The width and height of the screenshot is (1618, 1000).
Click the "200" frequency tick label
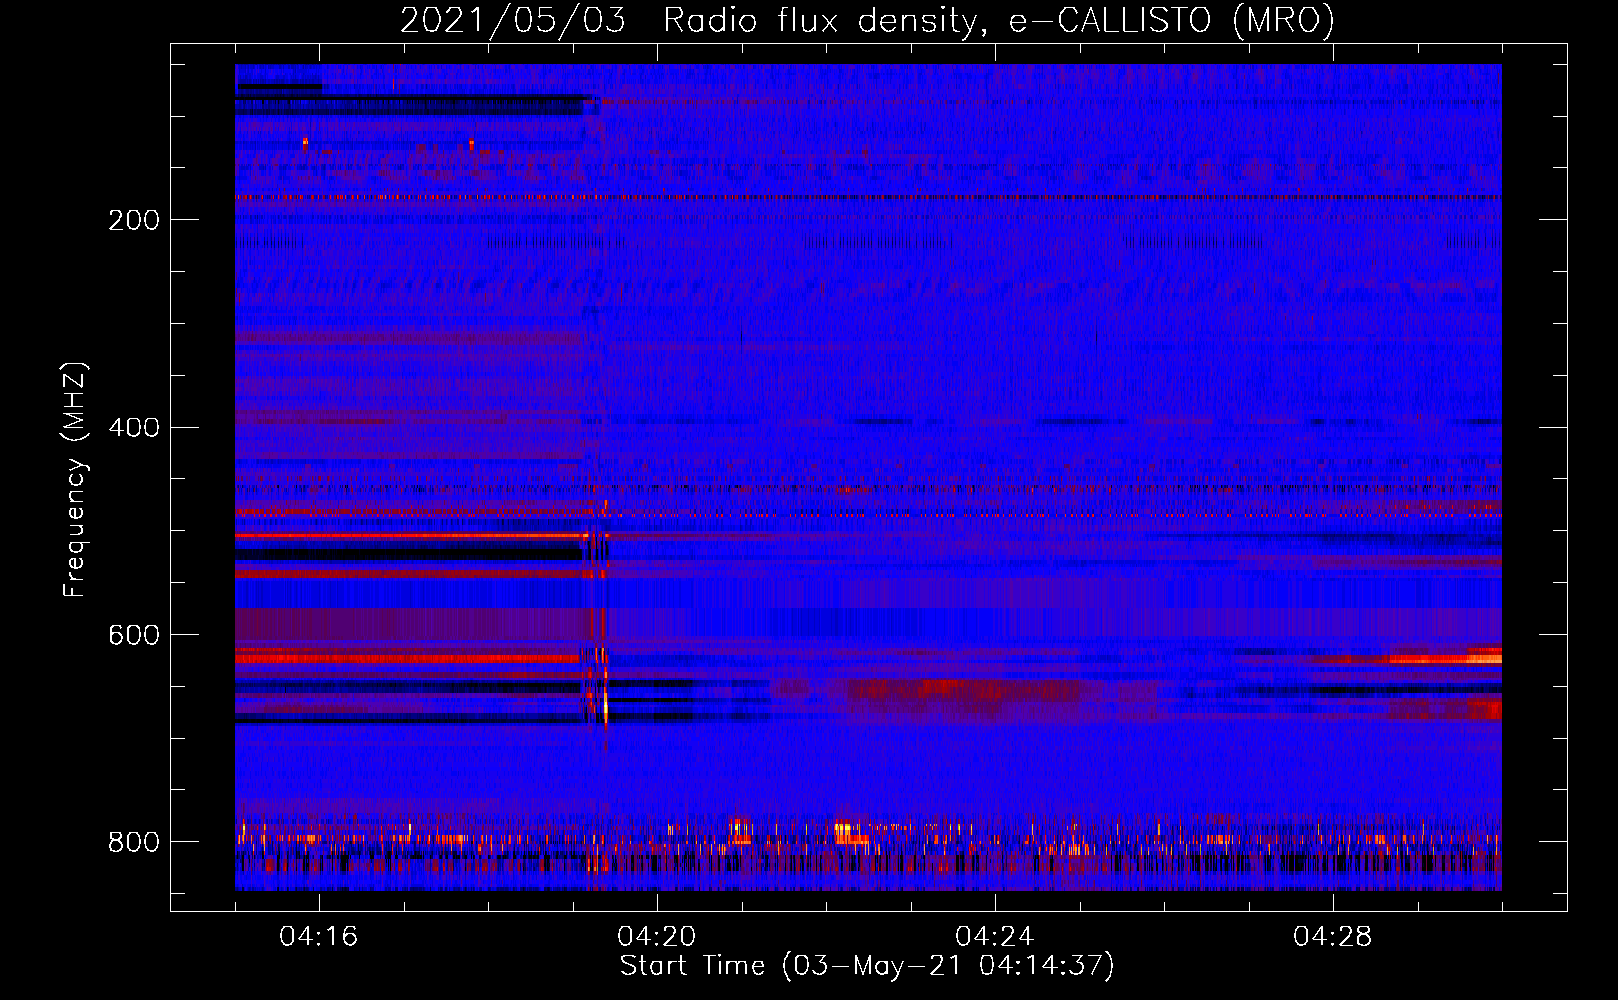134,220
